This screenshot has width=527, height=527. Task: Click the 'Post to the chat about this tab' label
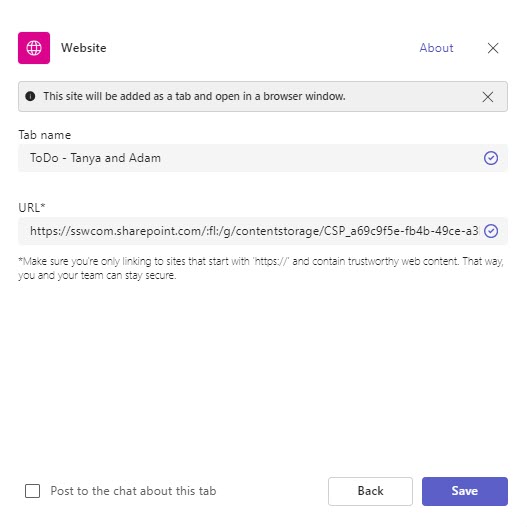tap(133, 491)
